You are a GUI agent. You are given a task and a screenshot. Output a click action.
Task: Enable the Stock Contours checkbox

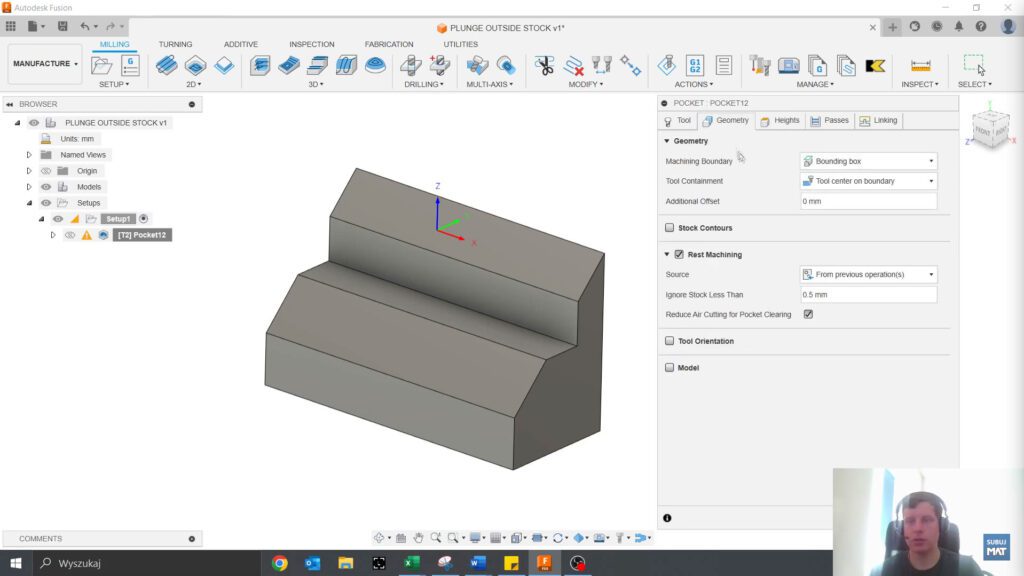pyautogui.click(x=669, y=228)
